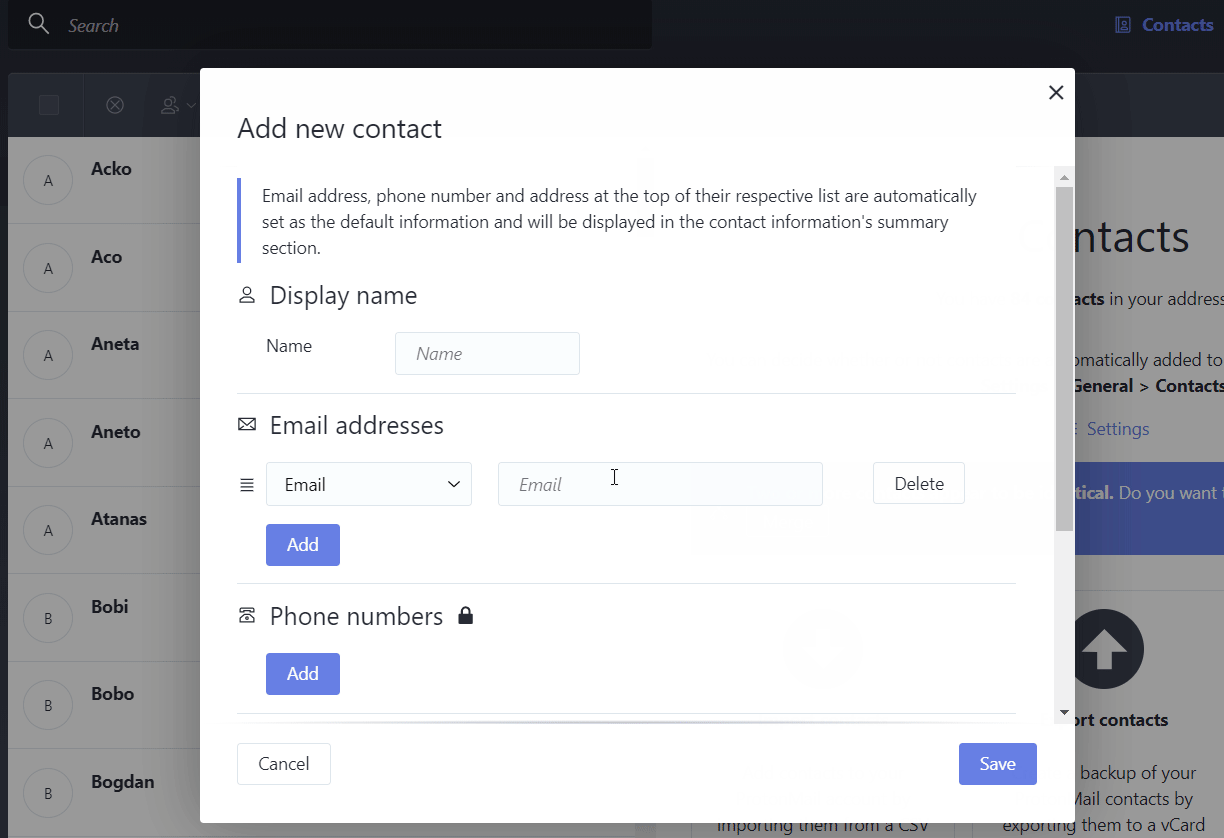Viewport: 1224px width, 838px height.
Task: Click the drag handle beside the Email row
Action: pyautogui.click(x=246, y=484)
